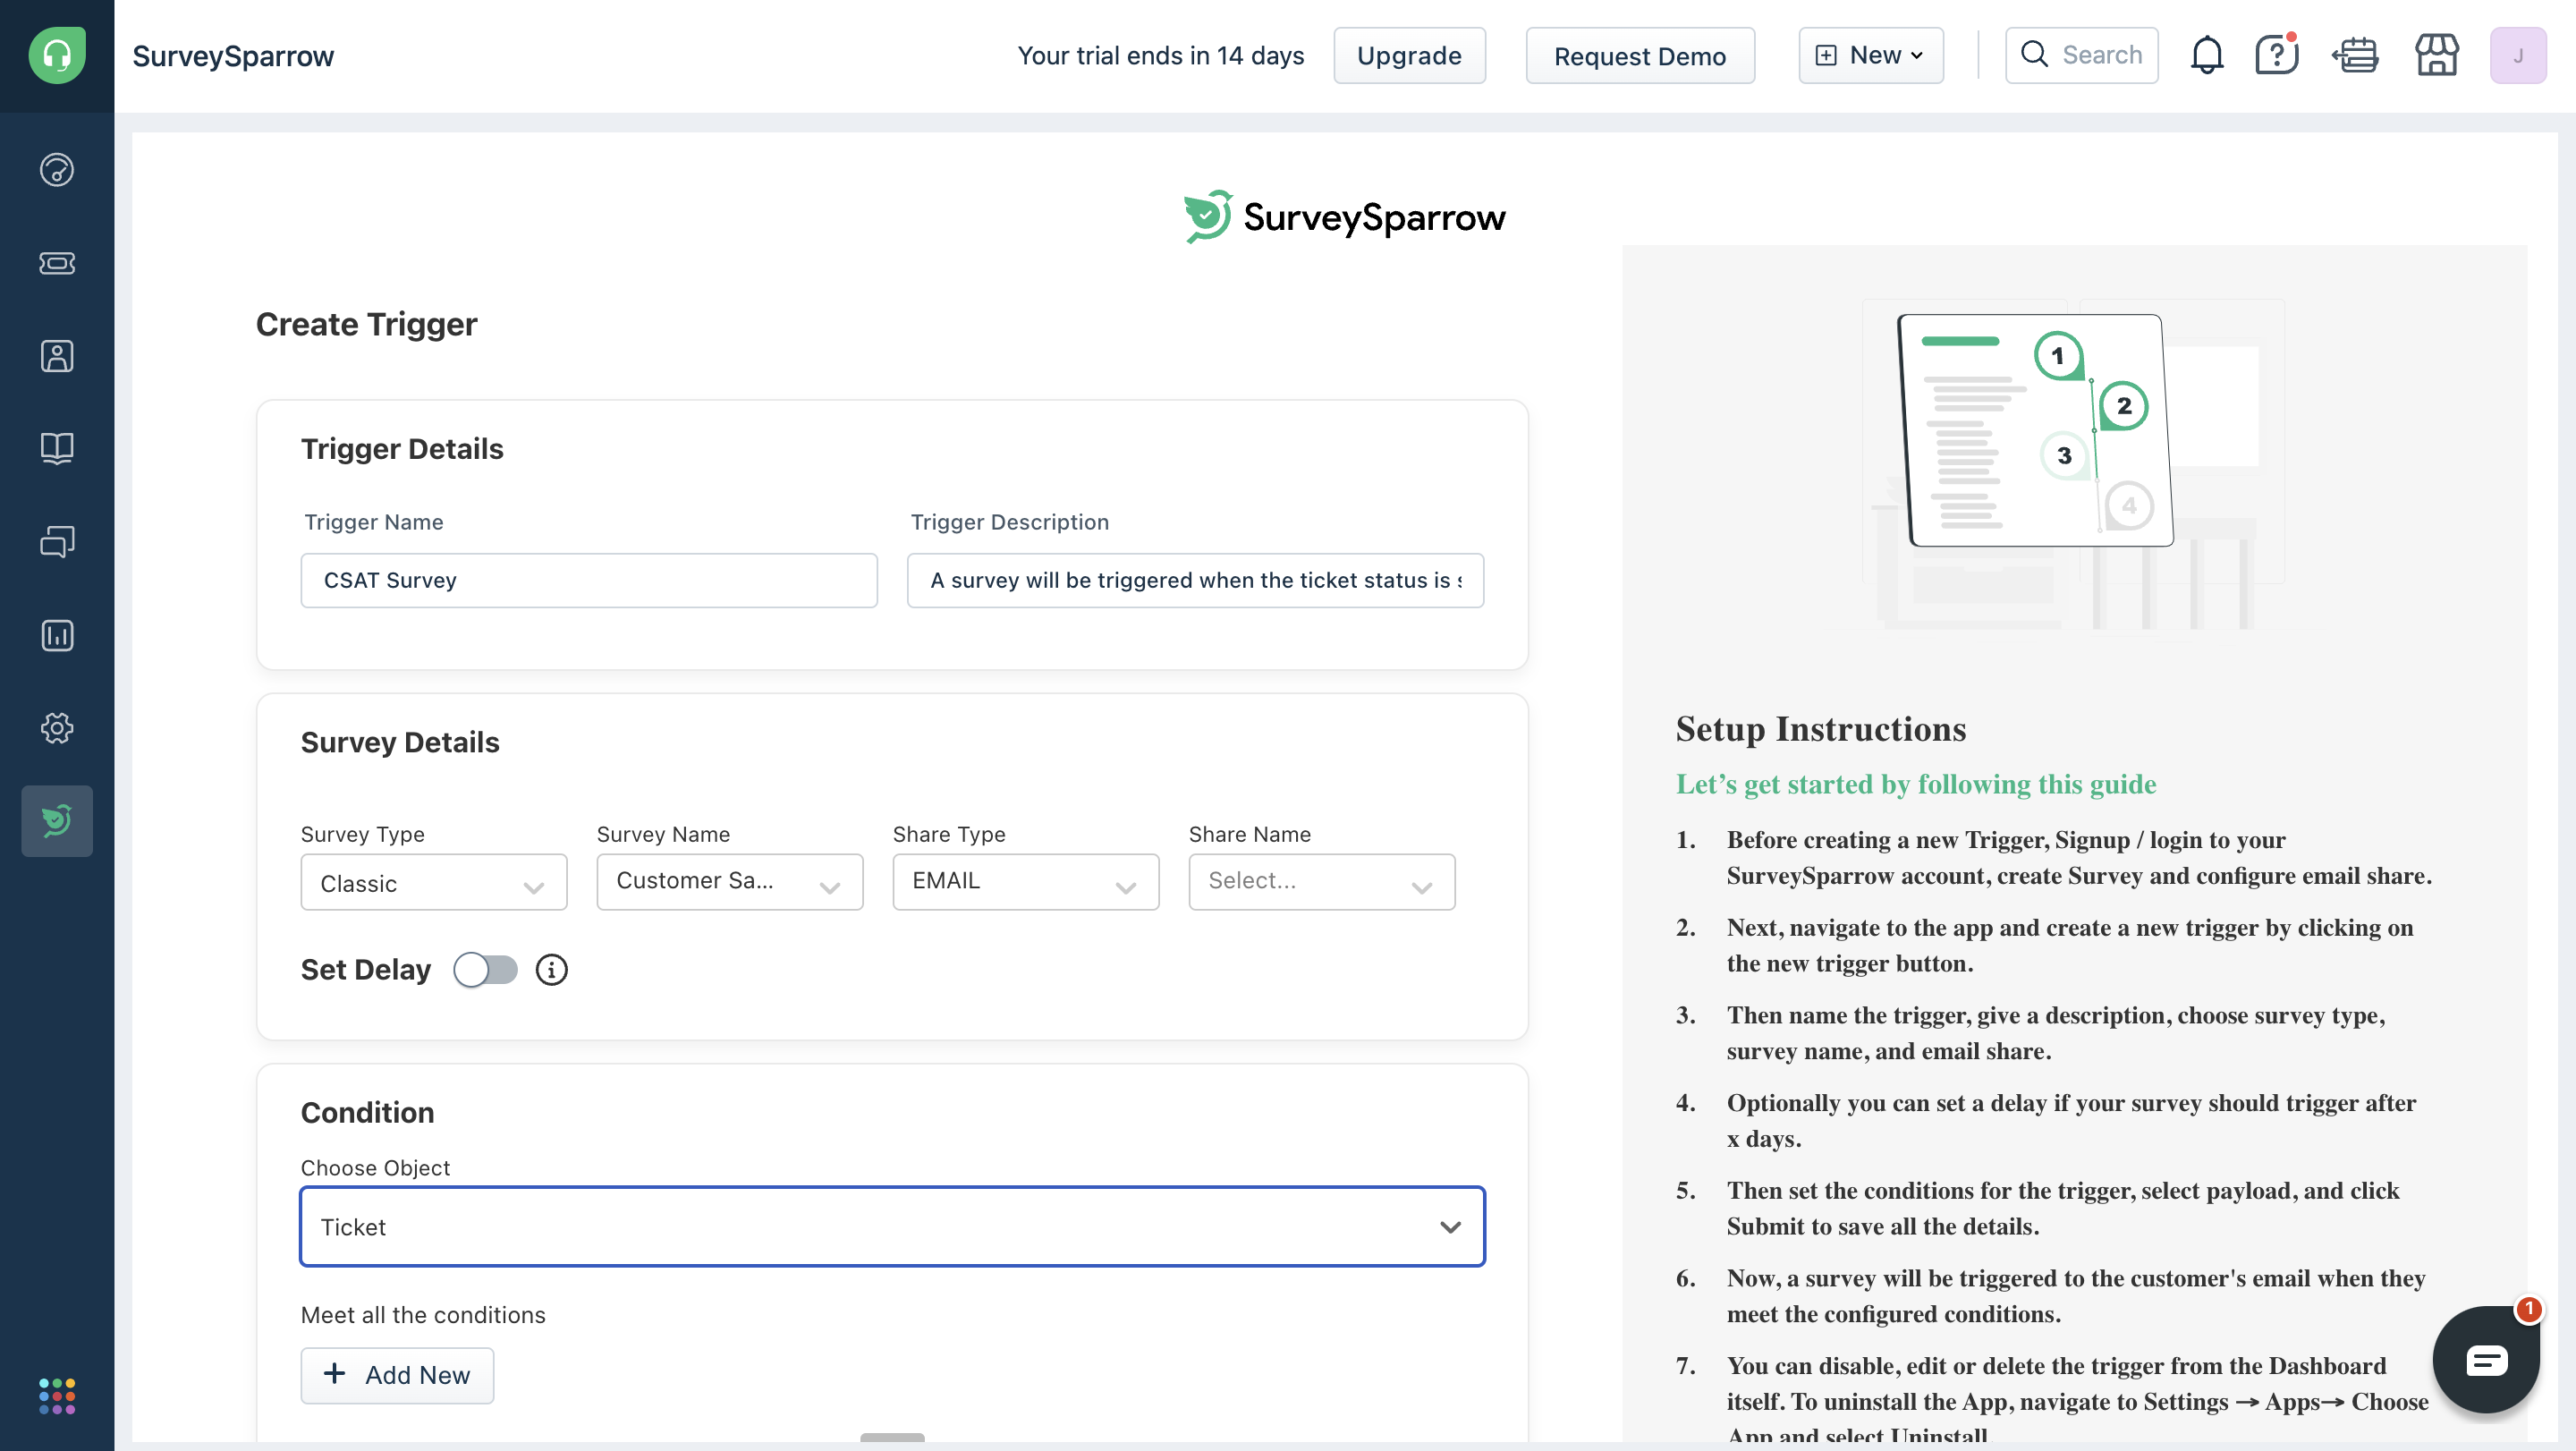Click the Trigger Name input field
This screenshot has height=1451, width=2576.
[588, 580]
